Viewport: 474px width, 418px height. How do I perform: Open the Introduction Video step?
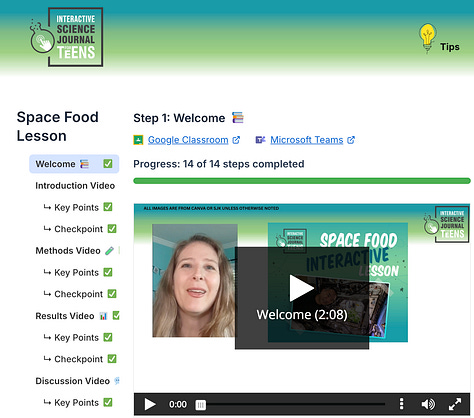[x=75, y=186]
